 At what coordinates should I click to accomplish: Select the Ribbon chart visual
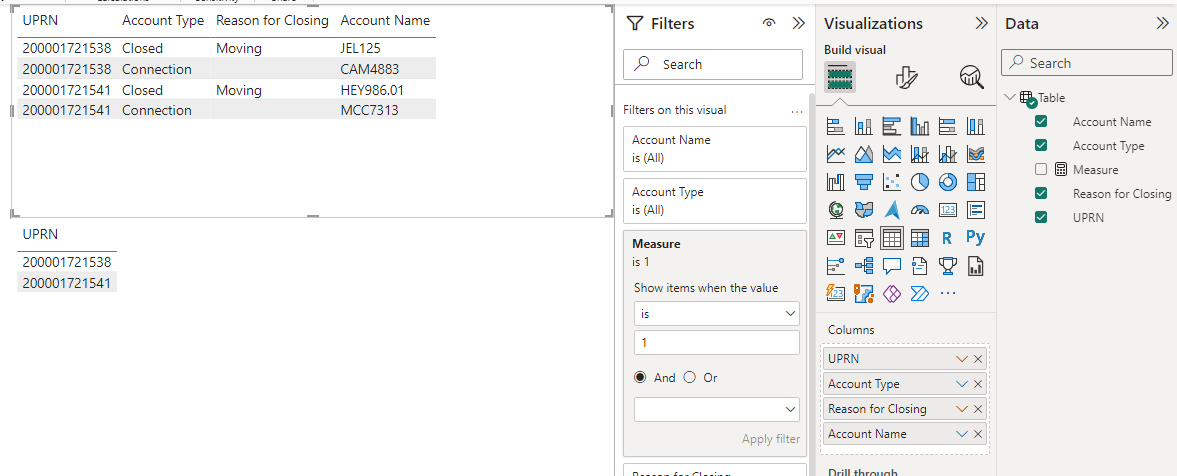point(976,154)
